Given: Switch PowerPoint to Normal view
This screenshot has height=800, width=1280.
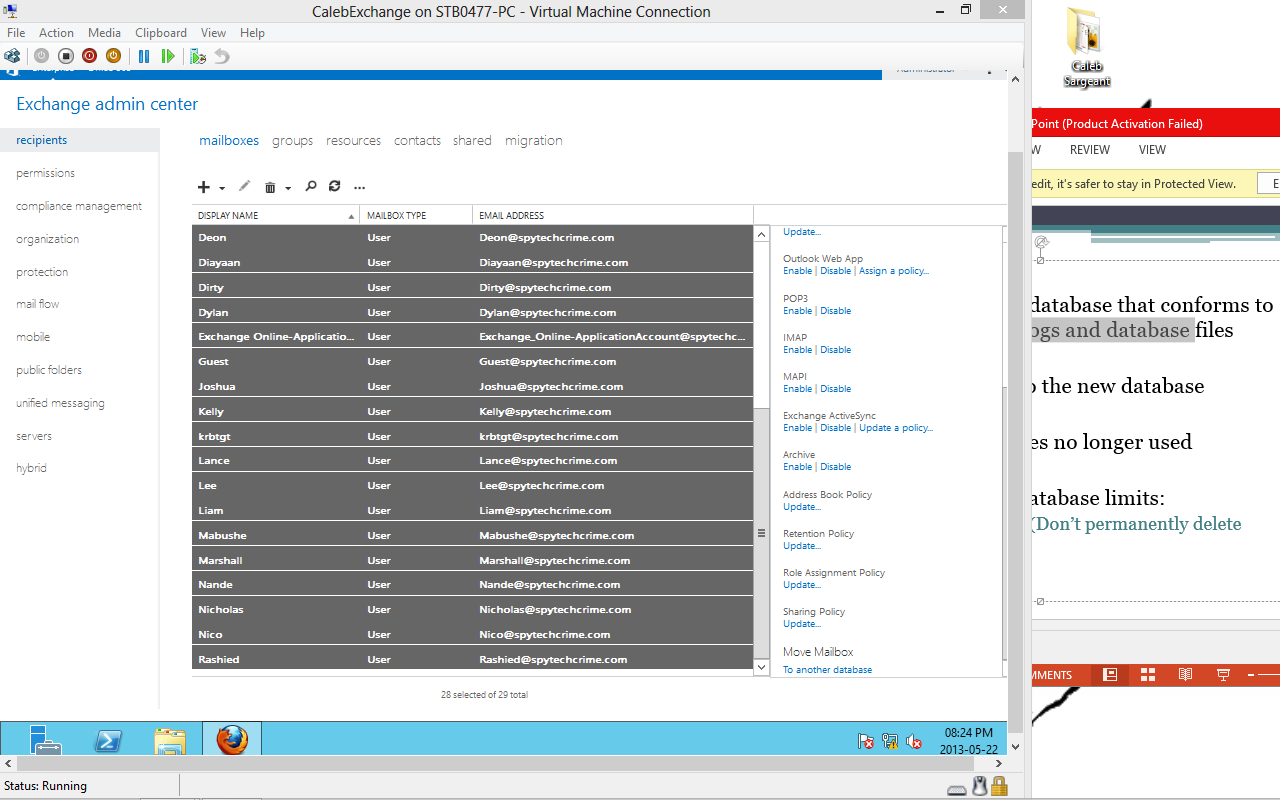Looking at the screenshot, I should click(x=1109, y=675).
